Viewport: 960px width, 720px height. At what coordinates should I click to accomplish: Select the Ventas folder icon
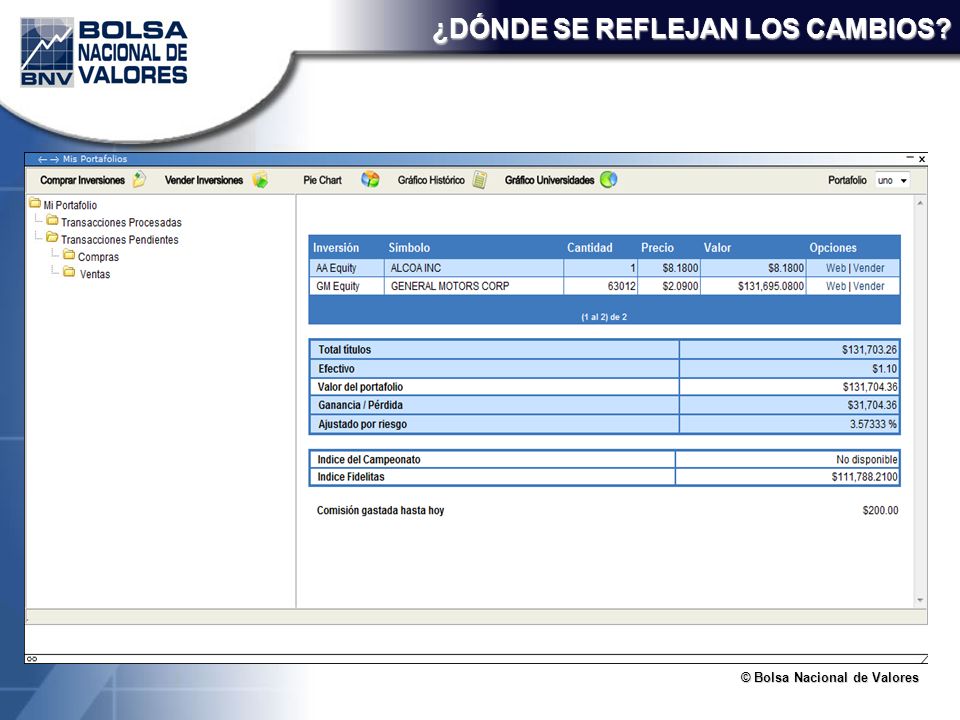[69, 272]
